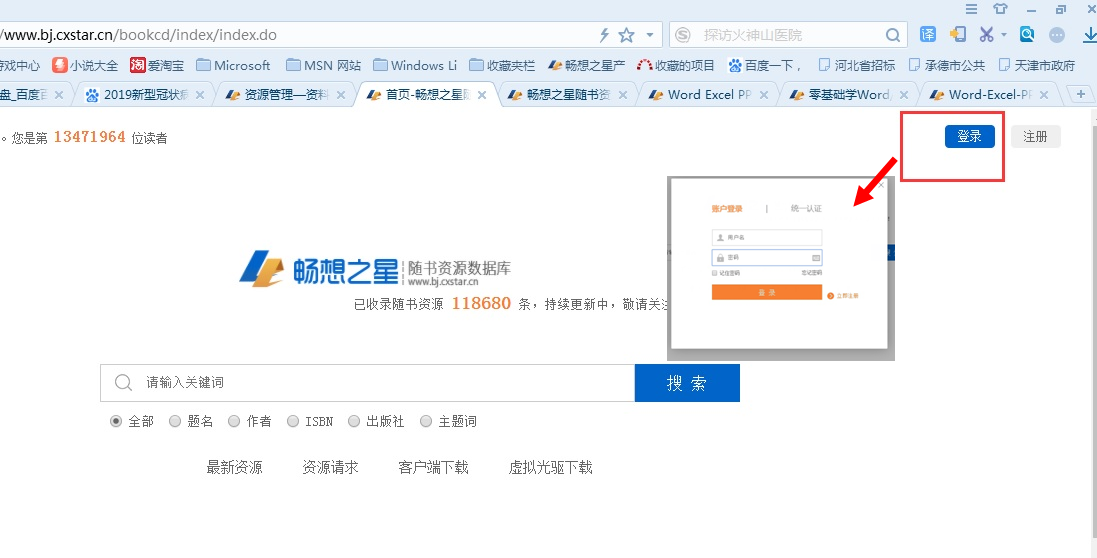Open downloads via the download arrow icon
This screenshot has height=558, width=1097.
click(x=1090, y=34)
